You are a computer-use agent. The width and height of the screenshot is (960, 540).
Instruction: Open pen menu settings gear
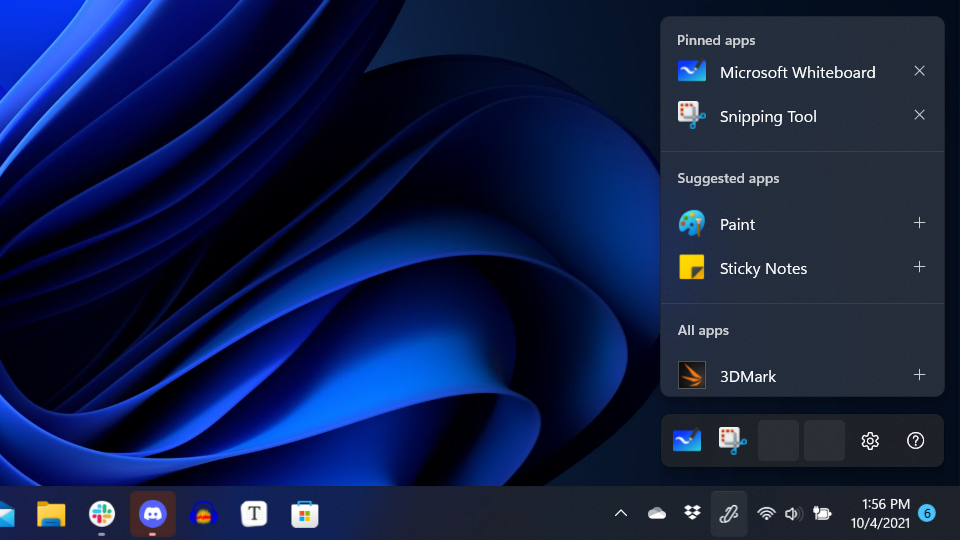tap(870, 441)
